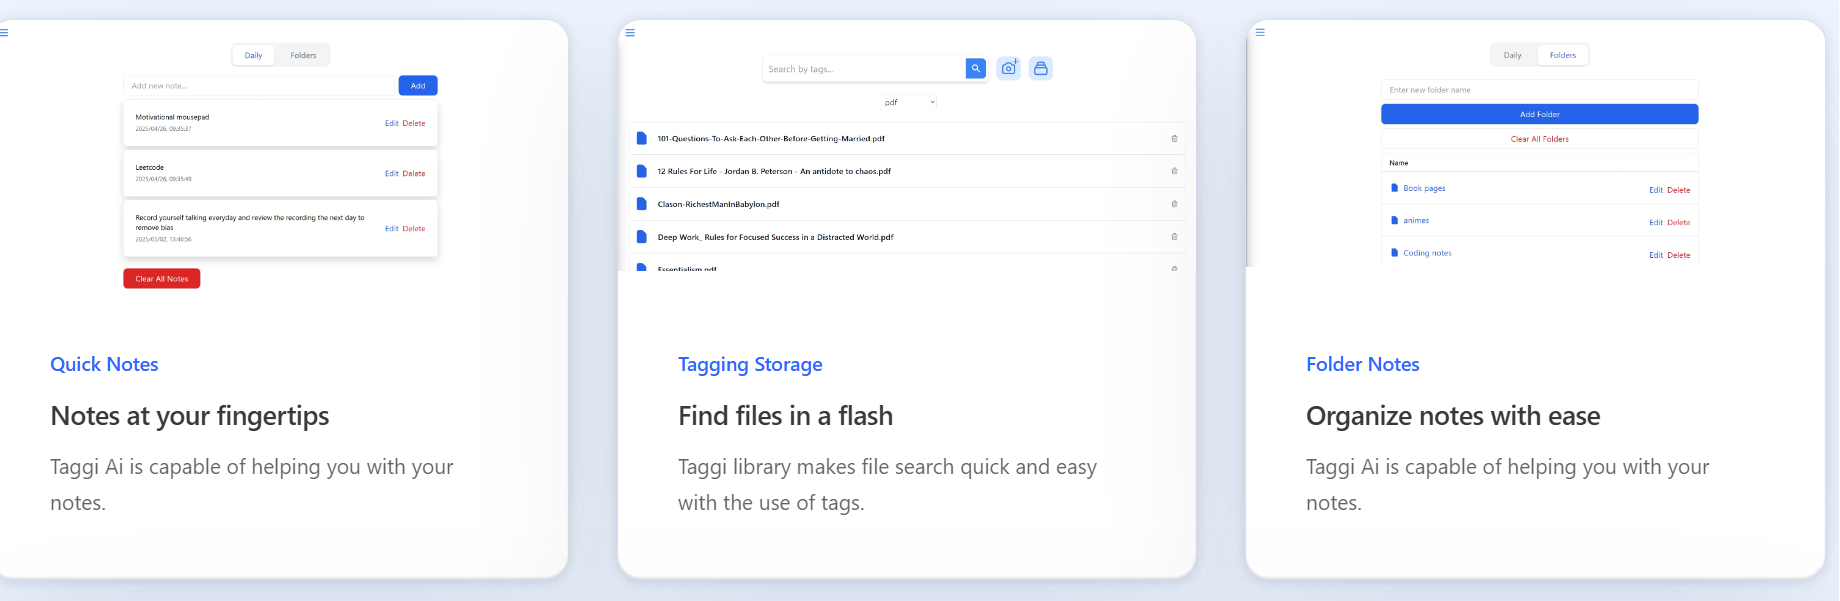Delete 12 Rules For Life pdf via trash icon
The image size is (1840, 601).
click(1174, 171)
